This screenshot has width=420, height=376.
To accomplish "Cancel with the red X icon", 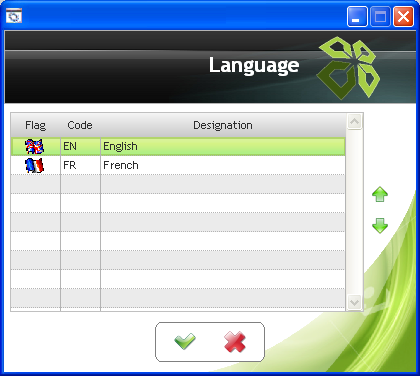I will tap(235, 342).
